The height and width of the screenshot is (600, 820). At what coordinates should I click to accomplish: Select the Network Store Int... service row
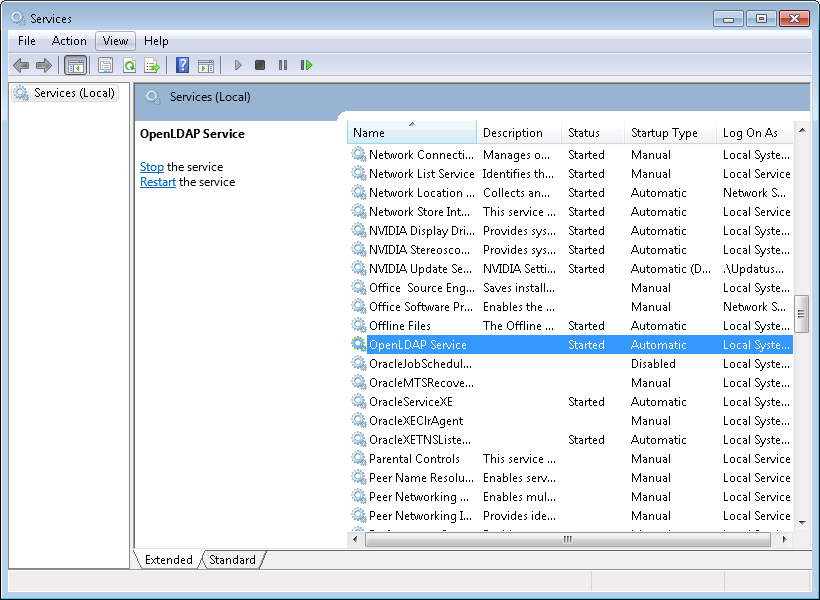pos(570,211)
